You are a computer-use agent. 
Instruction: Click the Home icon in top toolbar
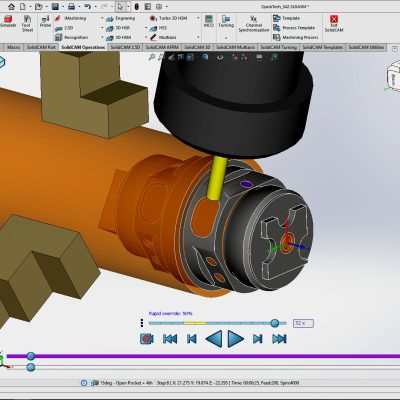coord(11,6)
